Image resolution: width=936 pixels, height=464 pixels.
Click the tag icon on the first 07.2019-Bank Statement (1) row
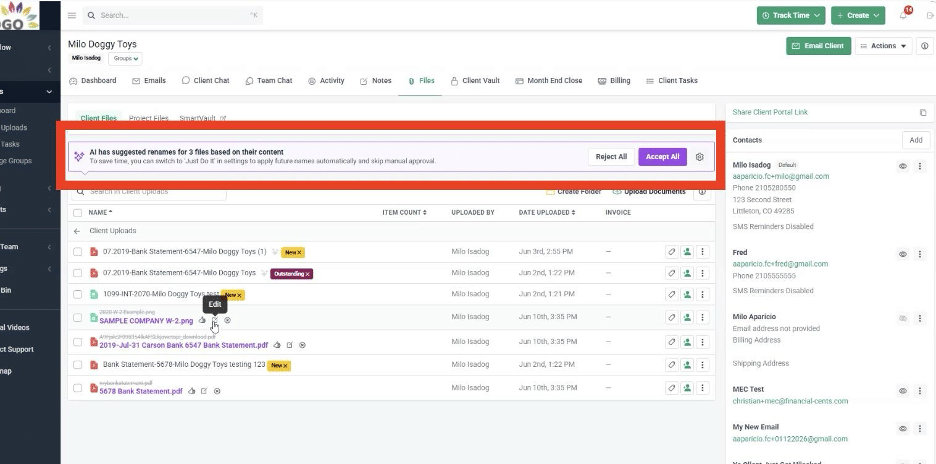pos(672,252)
